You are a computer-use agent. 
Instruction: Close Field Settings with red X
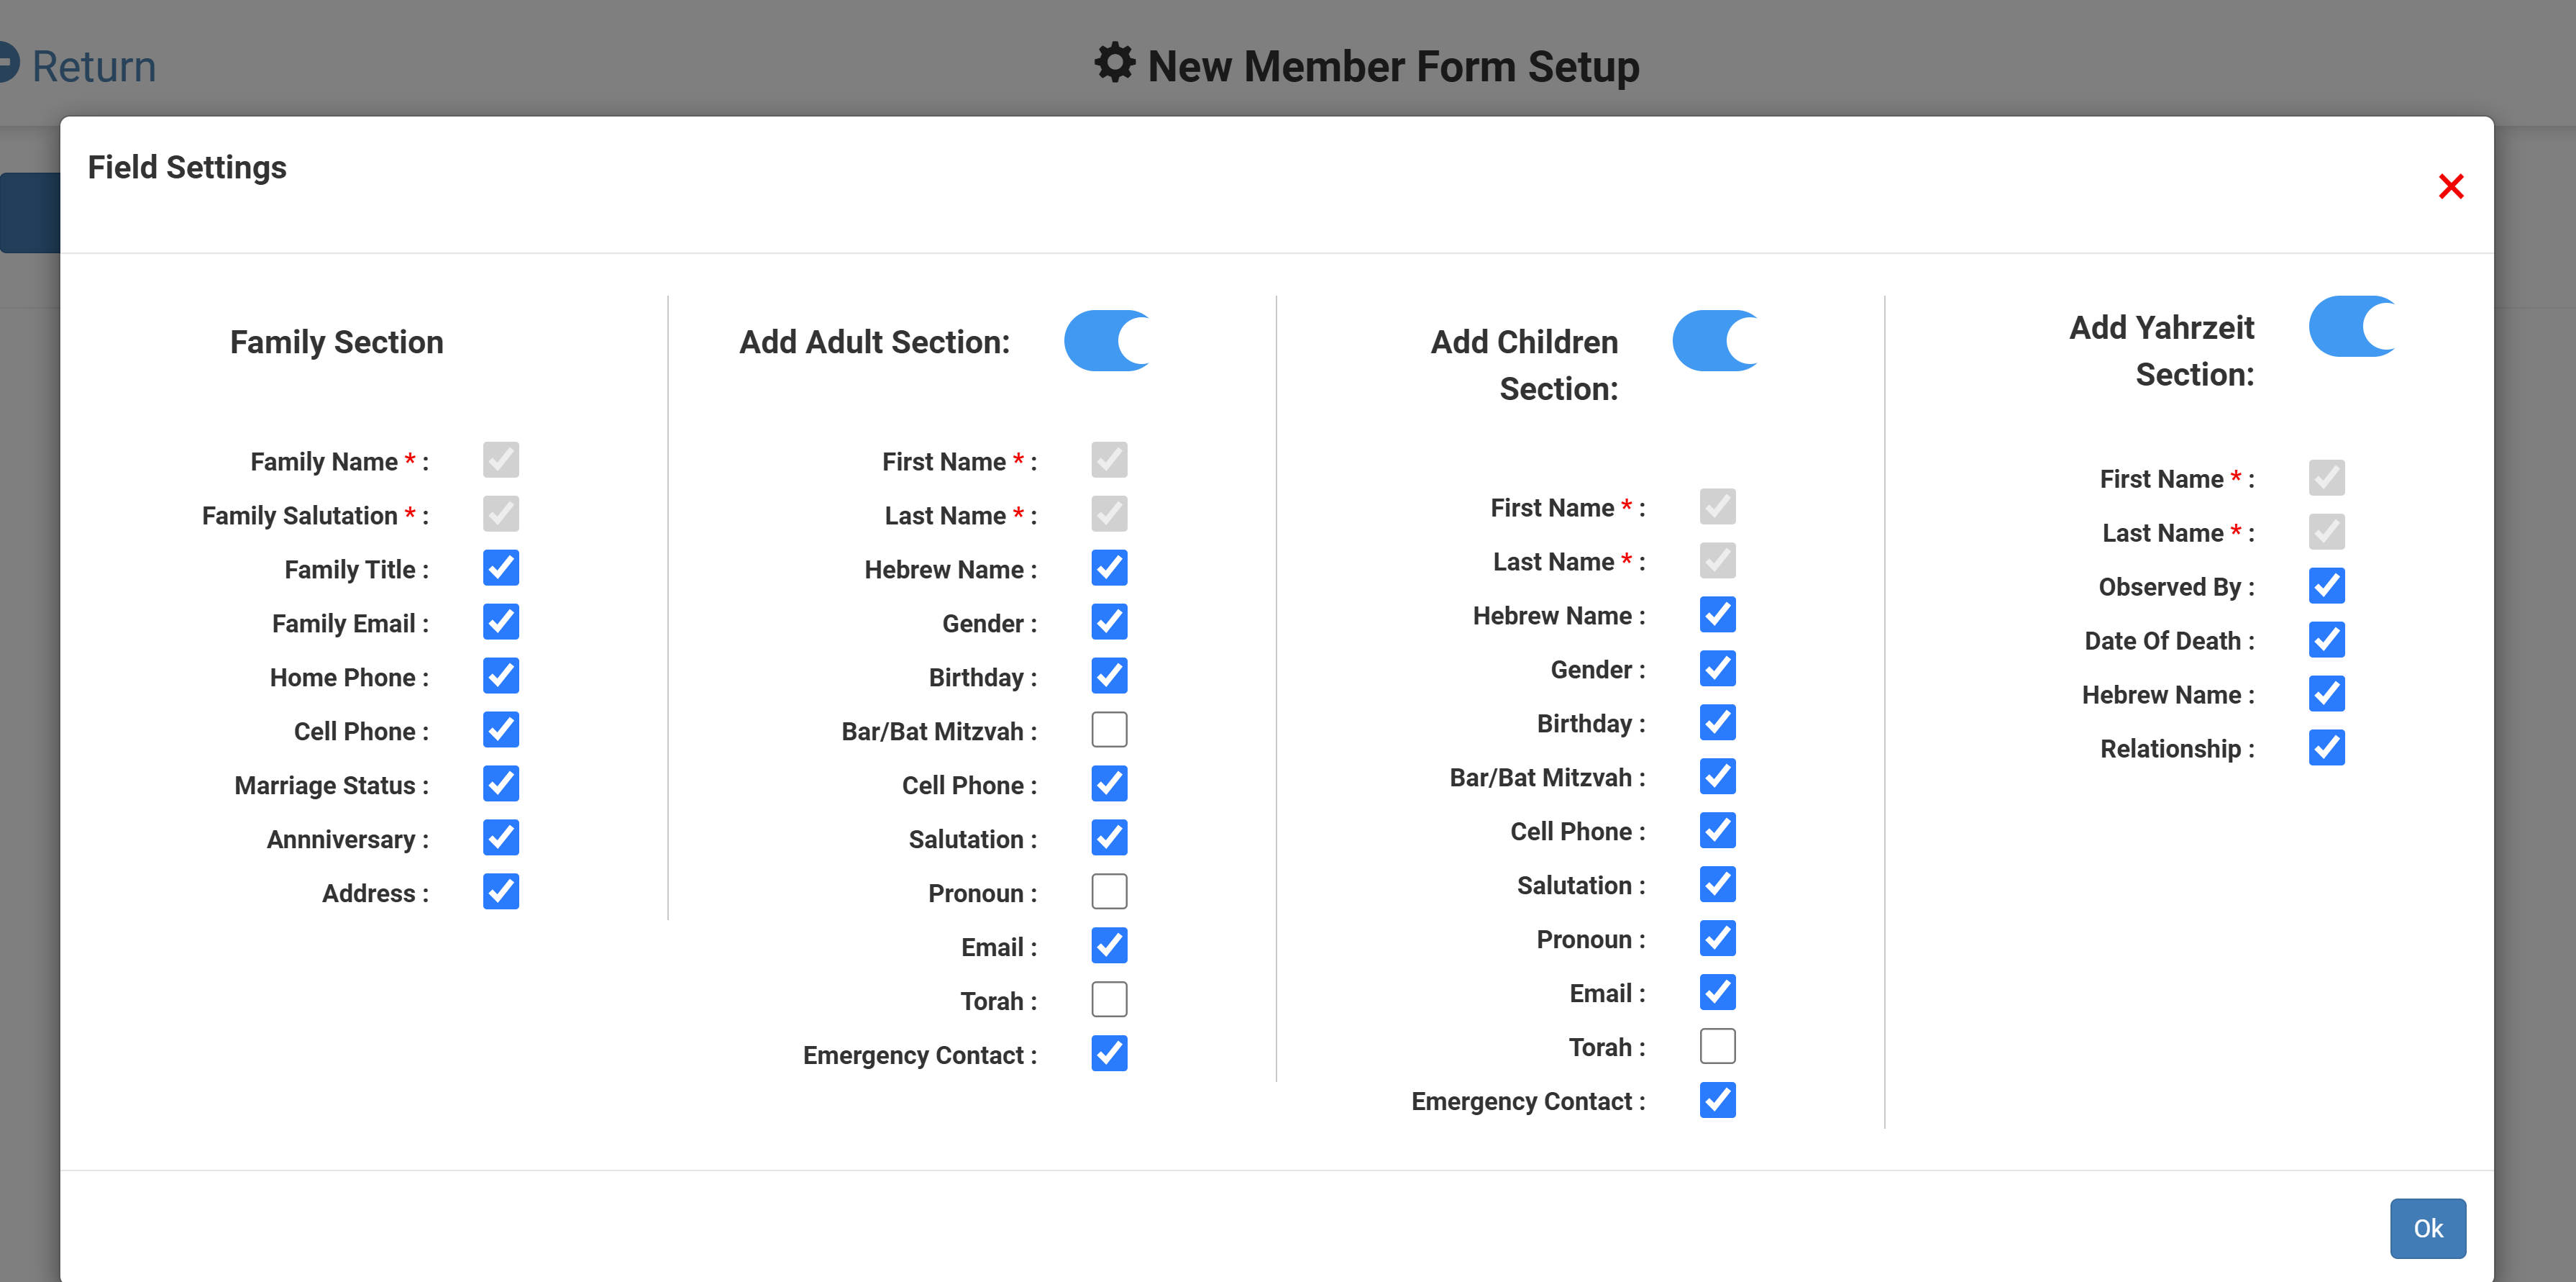(x=2450, y=186)
